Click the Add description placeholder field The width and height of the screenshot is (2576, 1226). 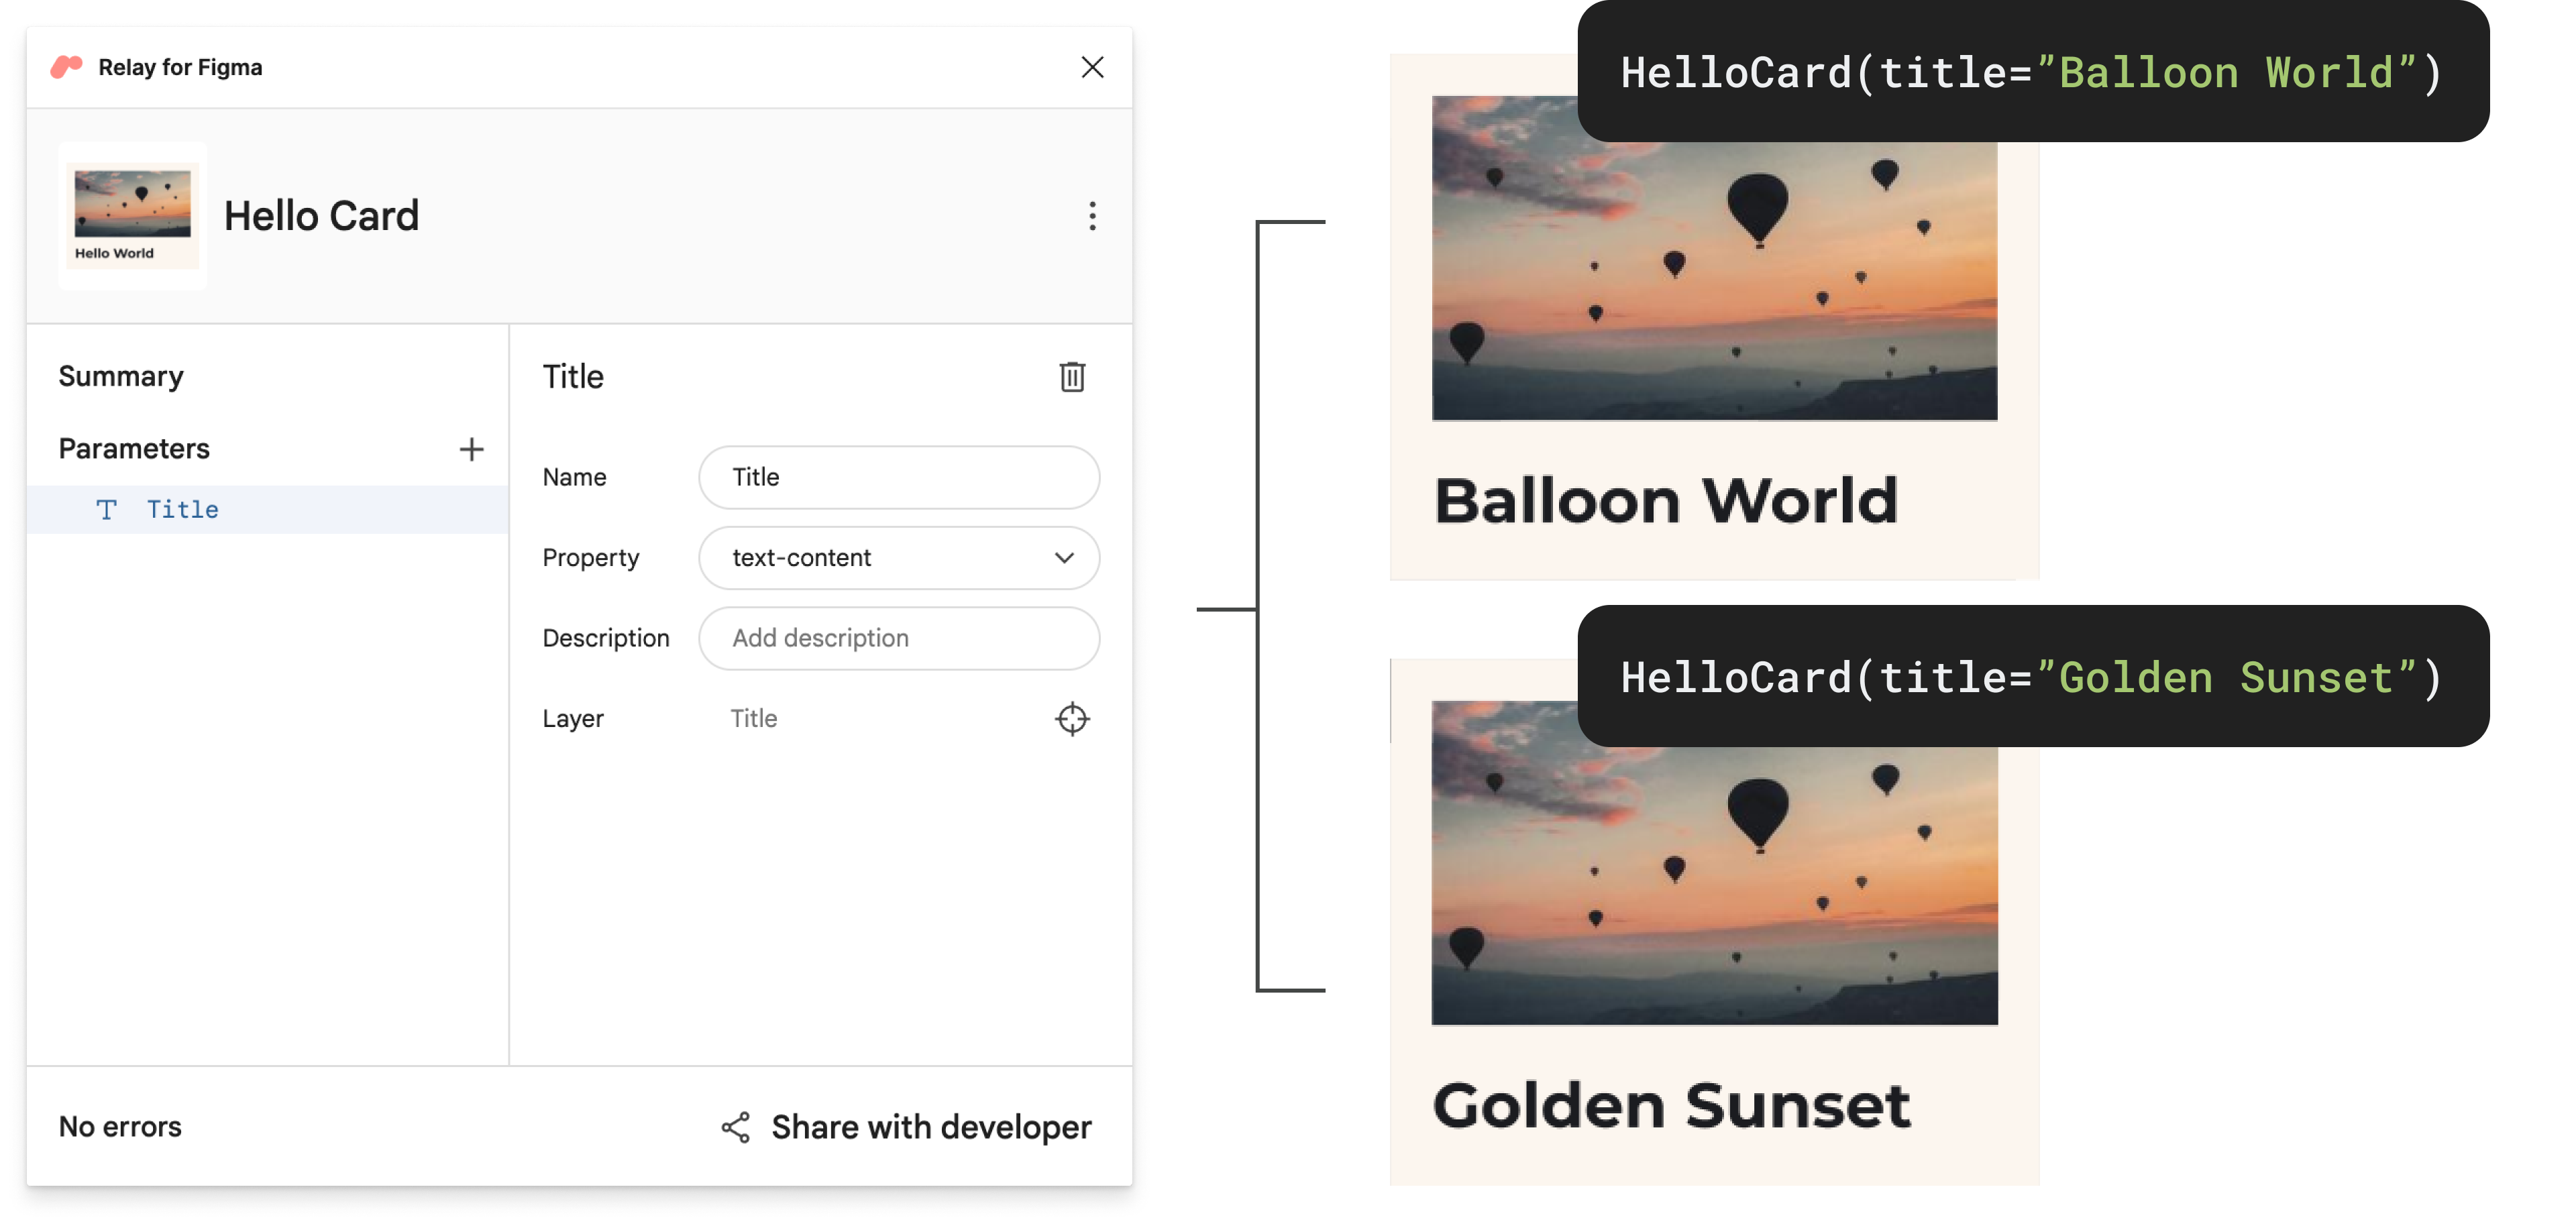900,638
